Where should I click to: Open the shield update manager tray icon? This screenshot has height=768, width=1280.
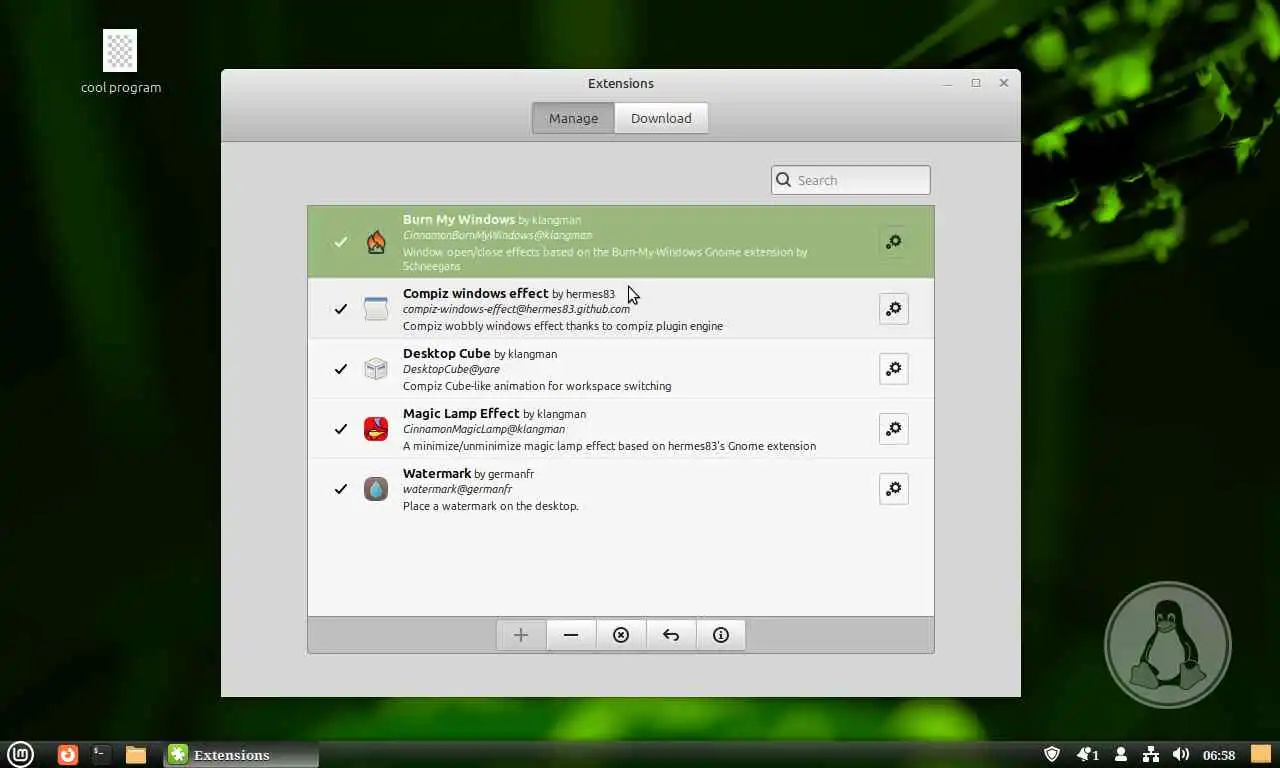[1052, 755]
